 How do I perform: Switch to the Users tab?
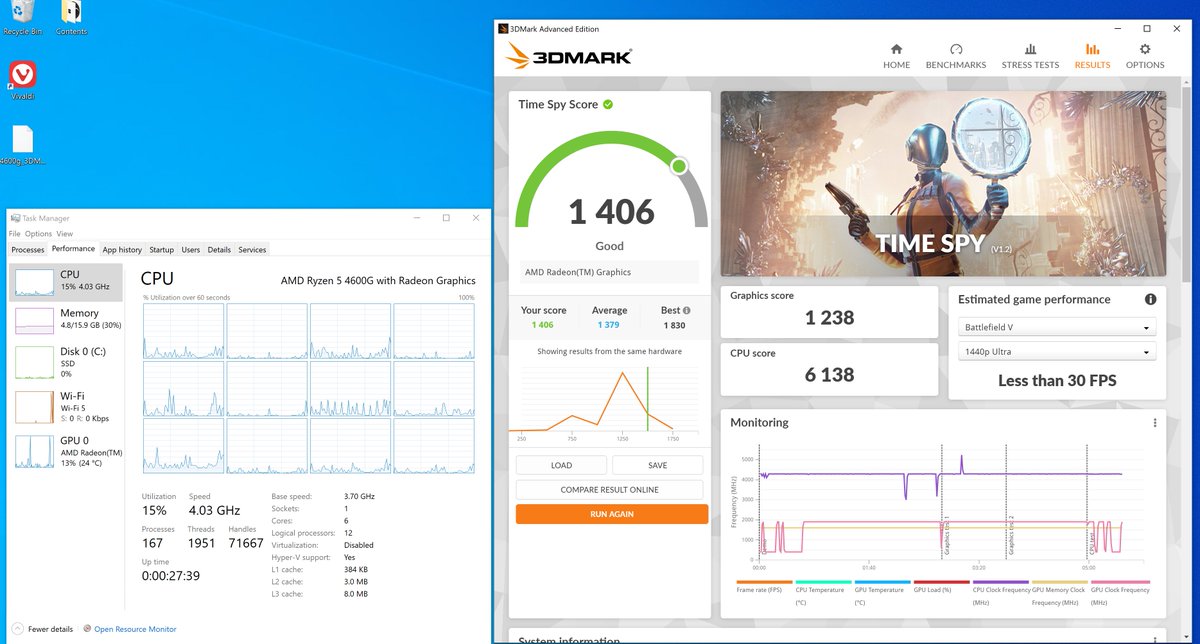[191, 250]
